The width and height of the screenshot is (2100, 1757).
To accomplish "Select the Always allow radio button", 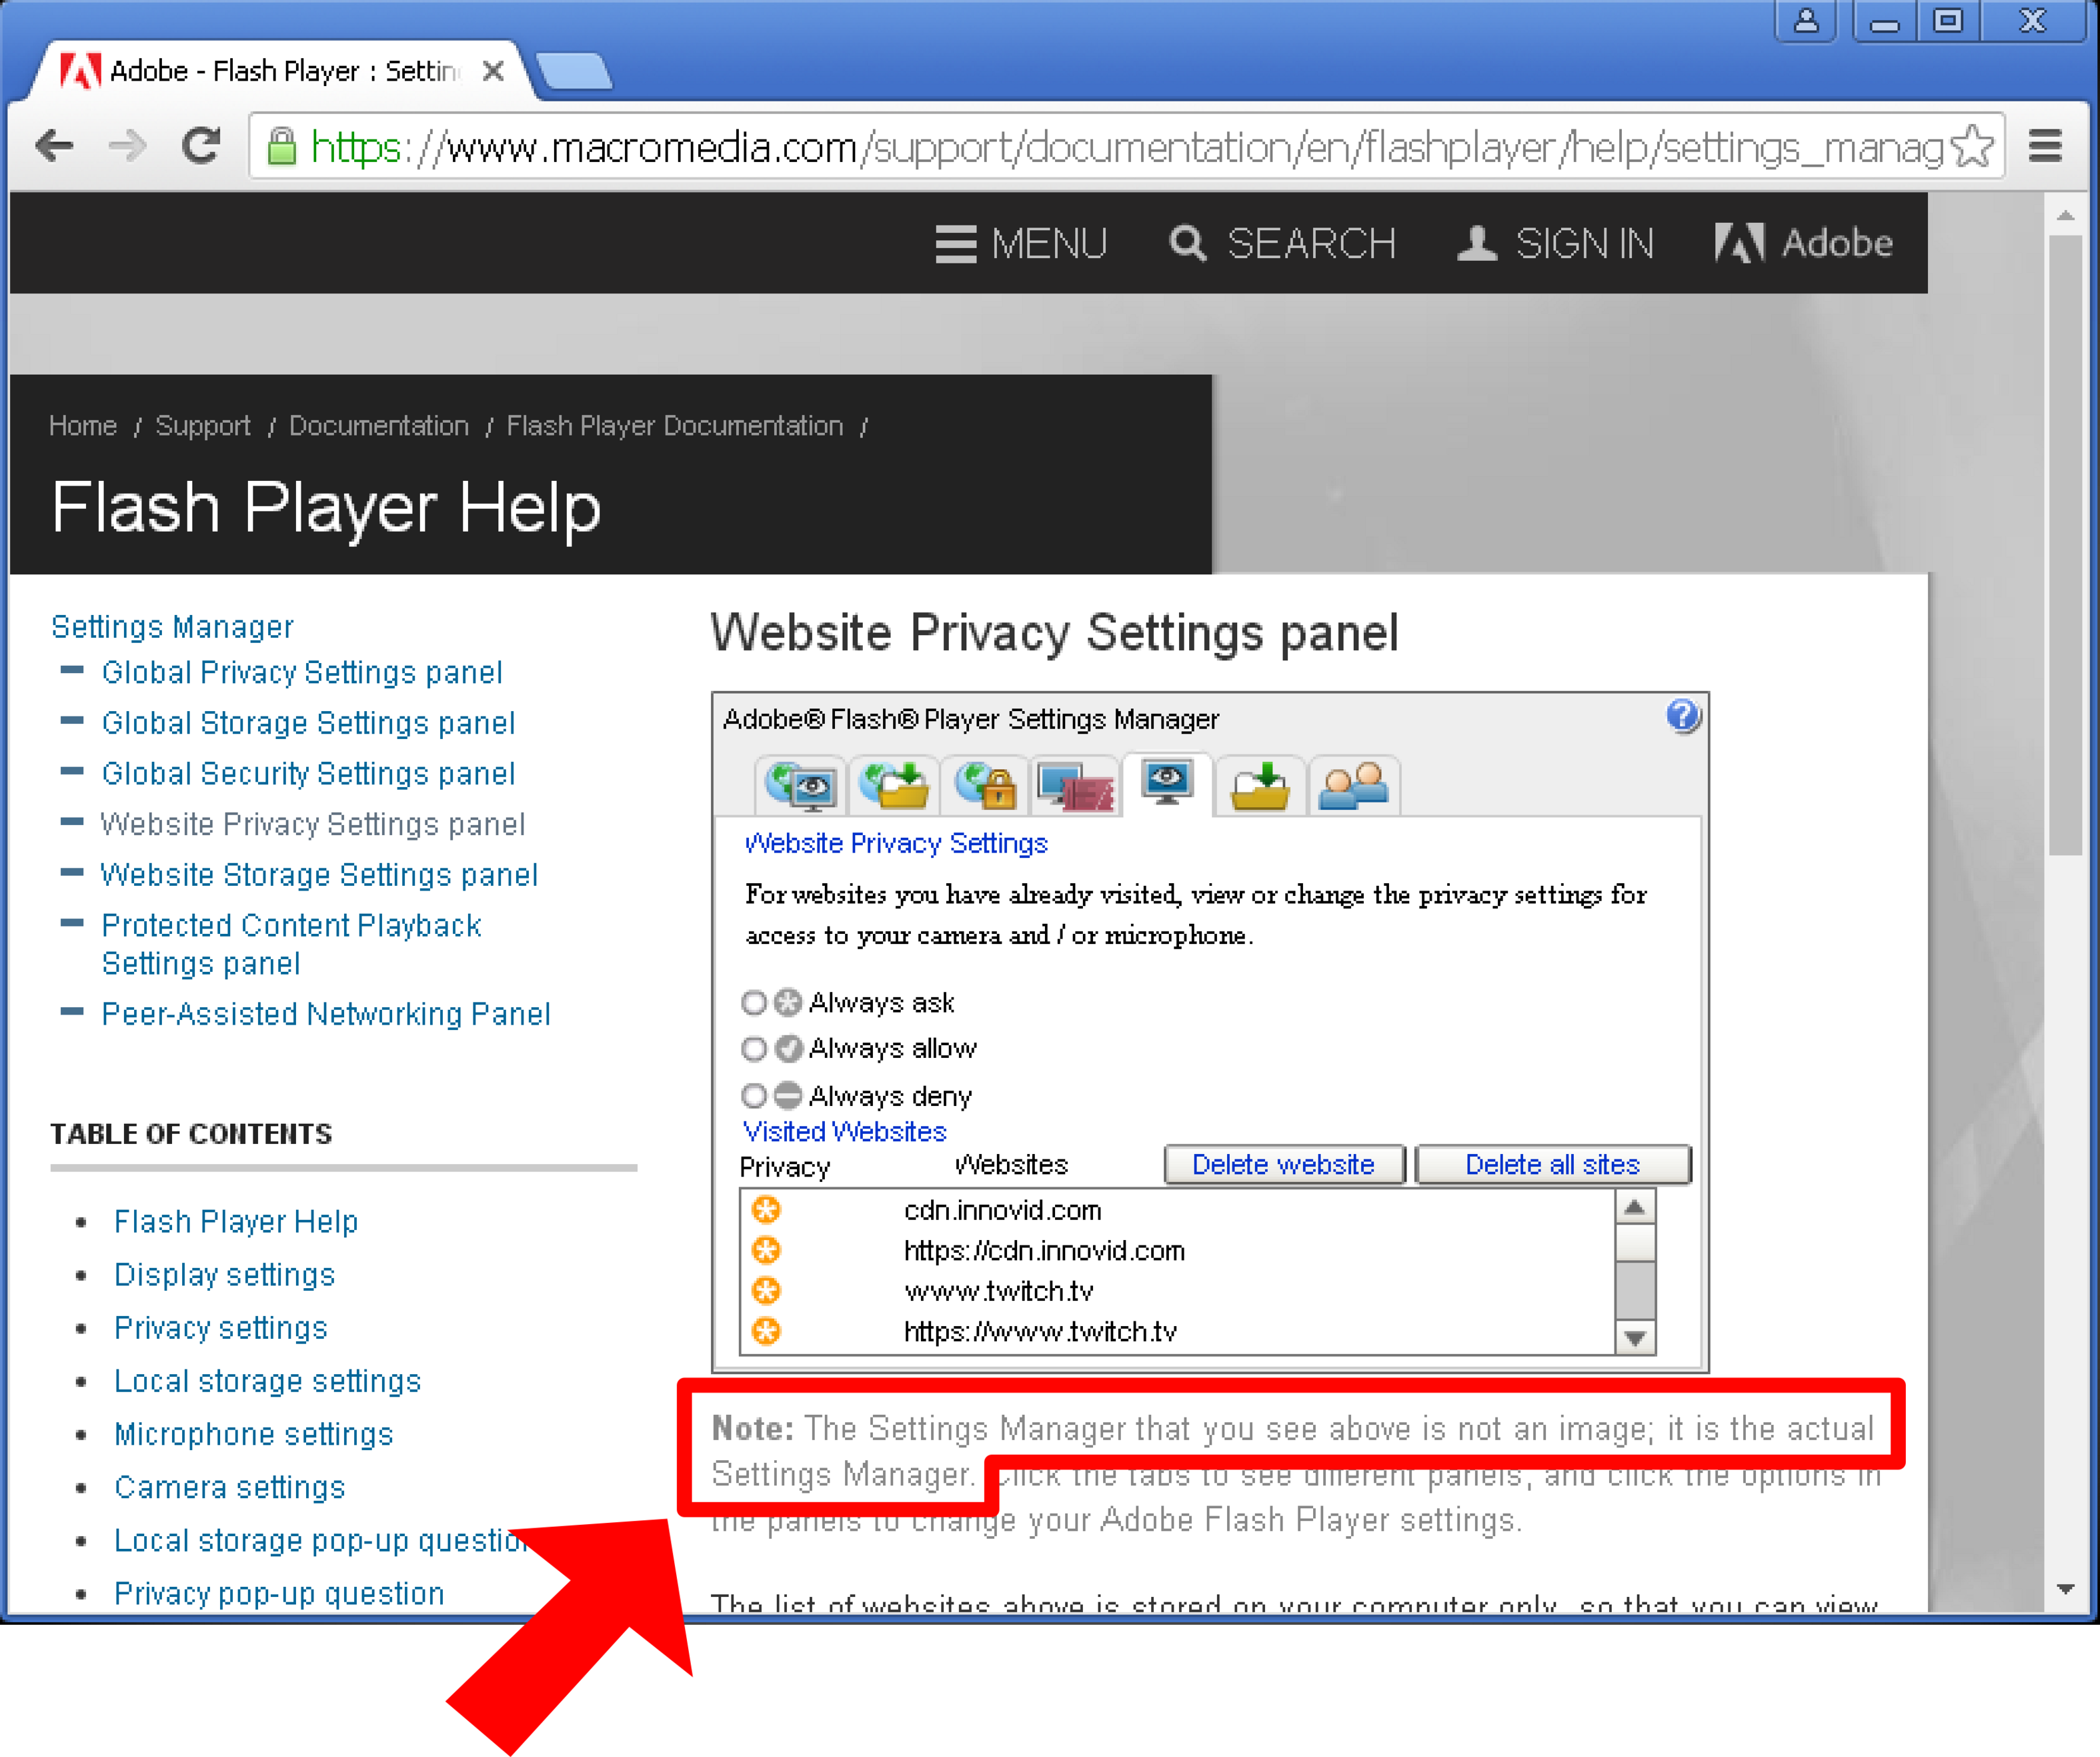I will pyautogui.click(x=753, y=1048).
